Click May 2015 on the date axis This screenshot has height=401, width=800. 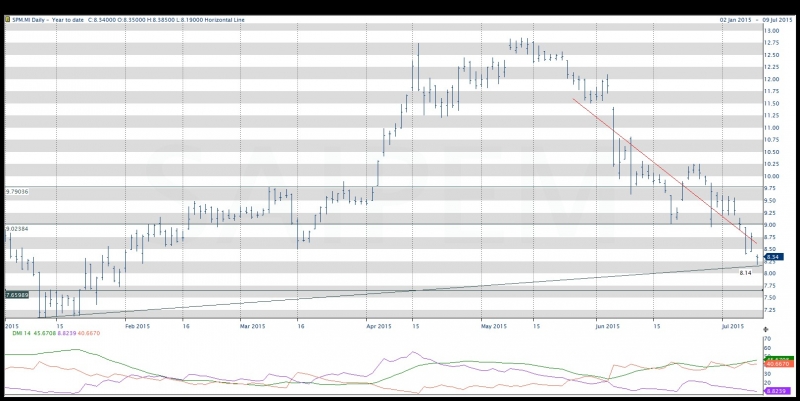click(493, 326)
